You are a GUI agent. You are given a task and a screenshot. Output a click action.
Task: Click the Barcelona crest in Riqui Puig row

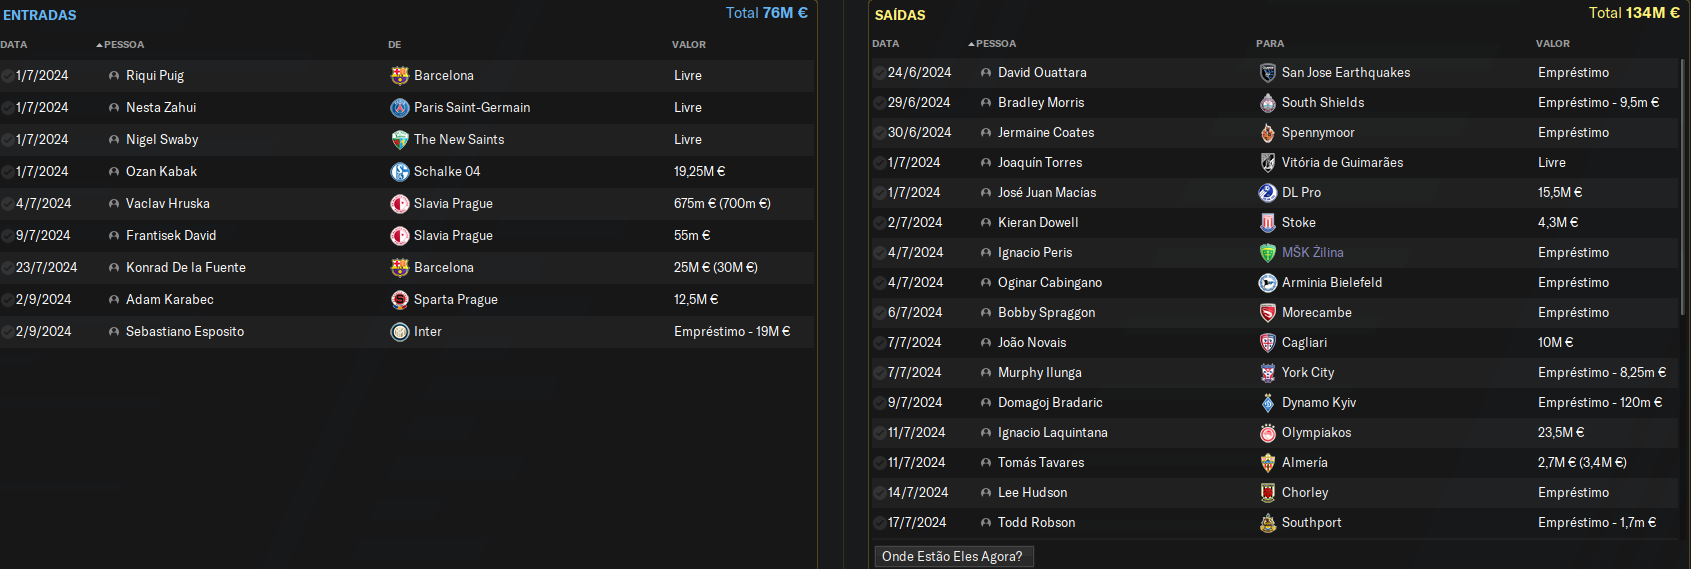point(400,75)
